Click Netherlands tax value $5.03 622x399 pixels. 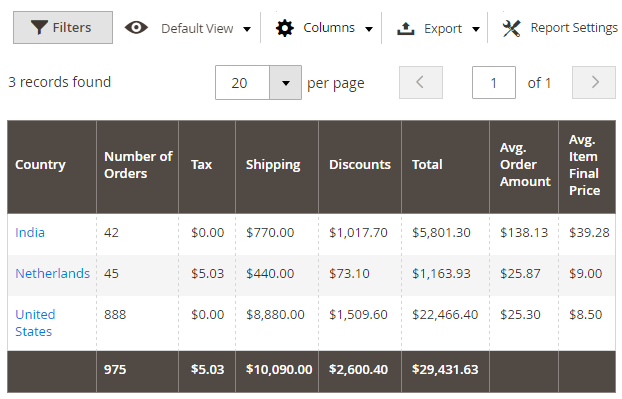click(207, 273)
